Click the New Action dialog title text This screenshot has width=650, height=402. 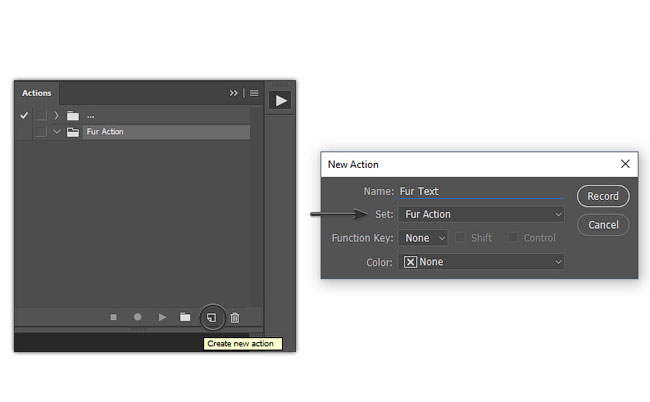click(x=353, y=165)
